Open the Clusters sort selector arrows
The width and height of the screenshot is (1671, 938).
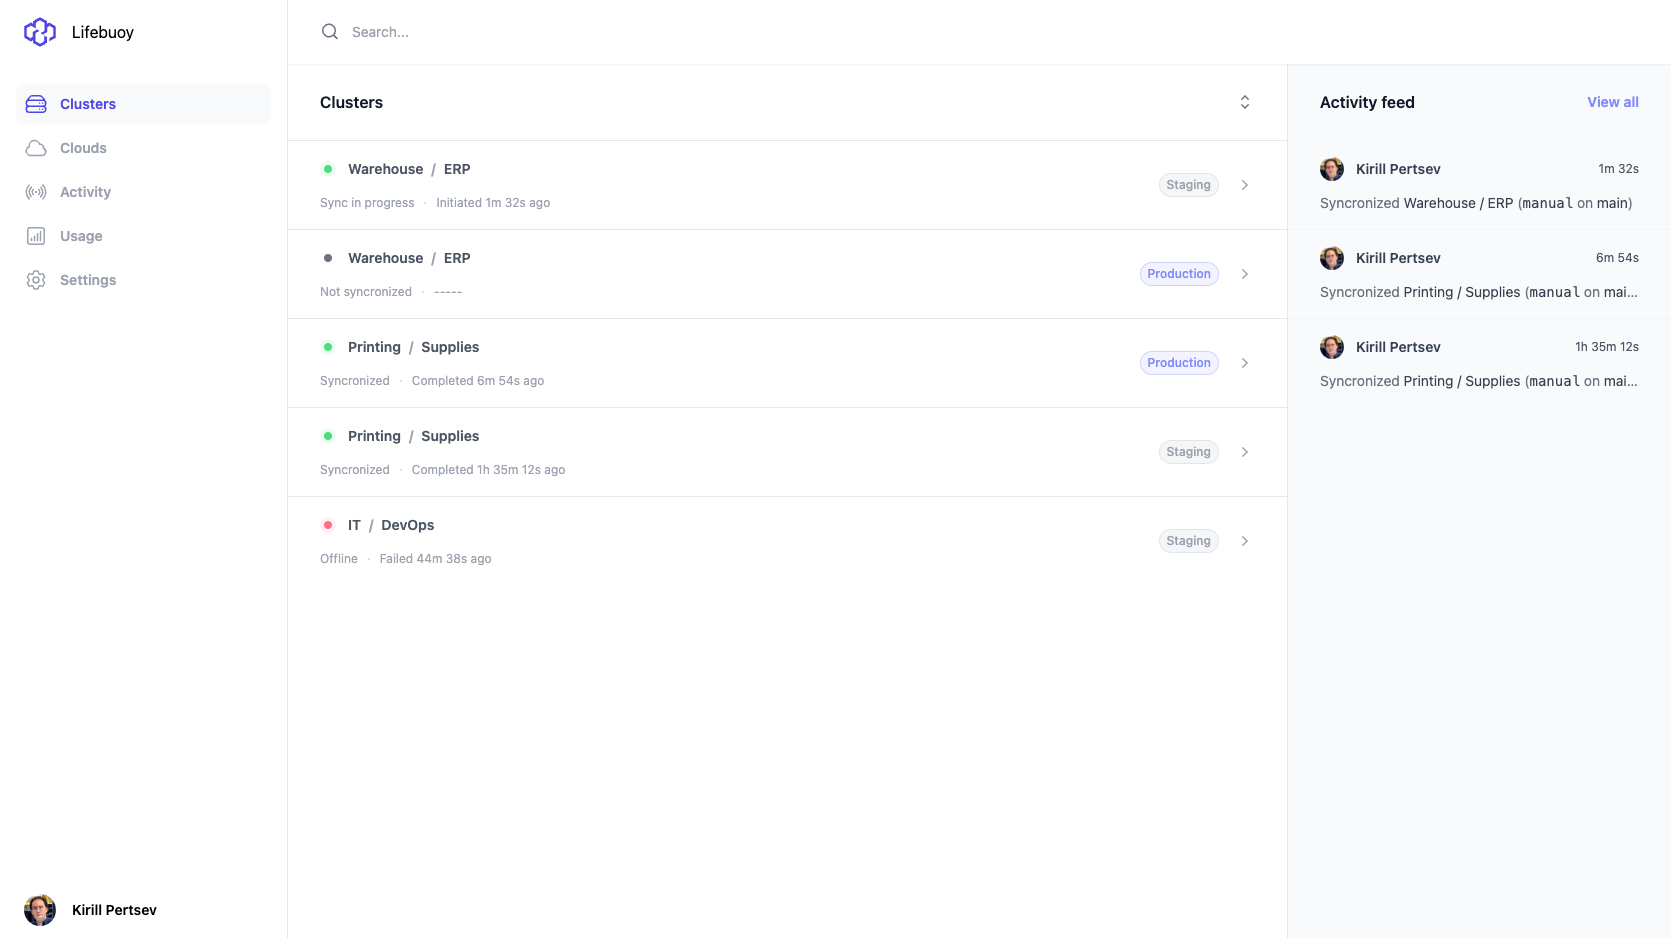tap(1245, 102)
